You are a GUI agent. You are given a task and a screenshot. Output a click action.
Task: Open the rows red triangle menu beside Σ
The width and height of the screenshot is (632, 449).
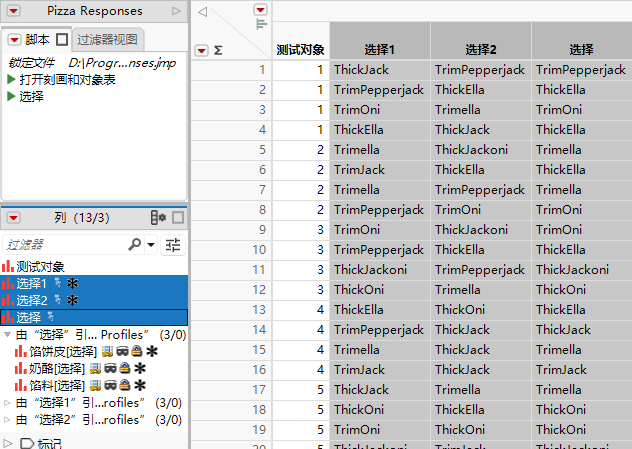pos(201,51)
